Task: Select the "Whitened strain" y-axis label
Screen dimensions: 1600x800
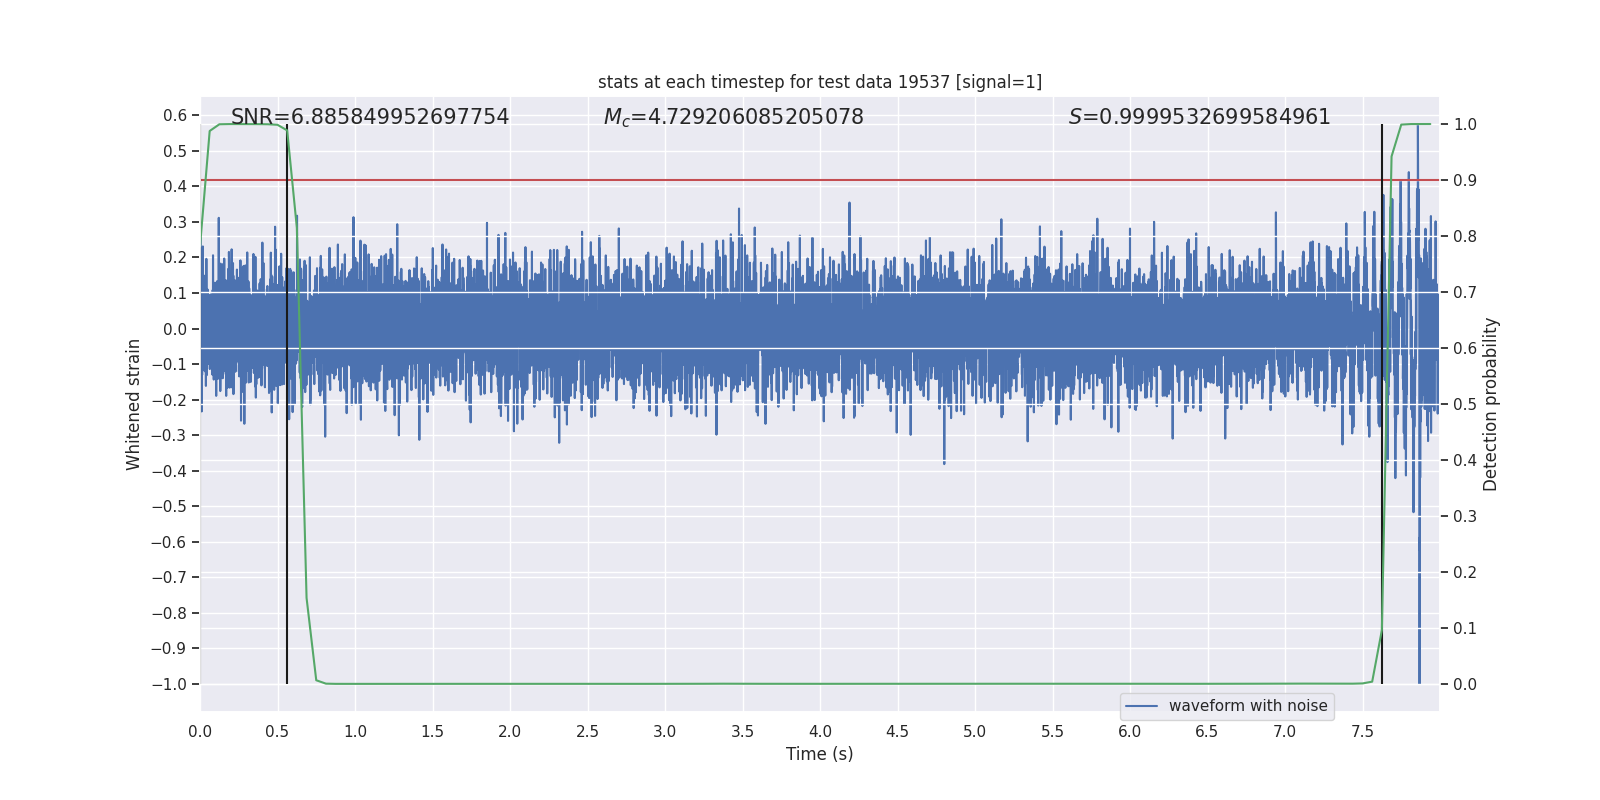Action: (134, 404)
